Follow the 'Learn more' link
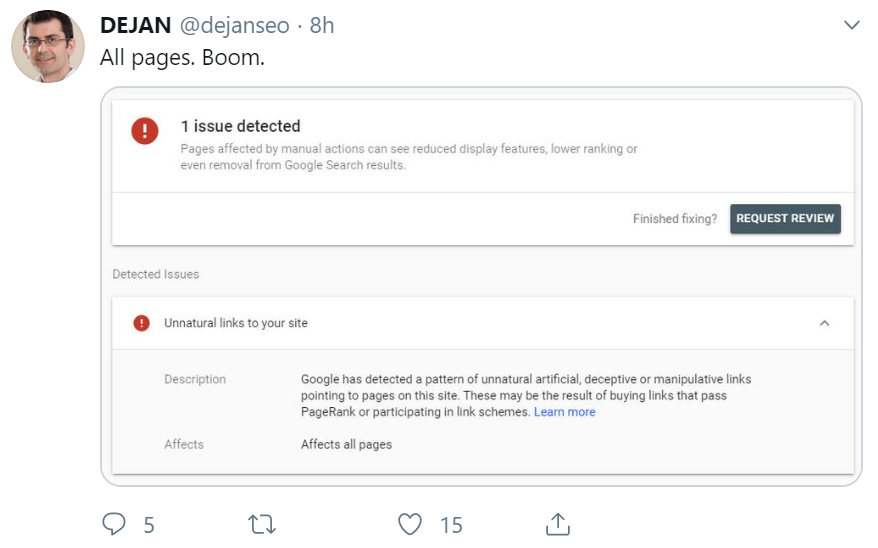This screenshot has width=878, height=548. (x=564, y=412)
